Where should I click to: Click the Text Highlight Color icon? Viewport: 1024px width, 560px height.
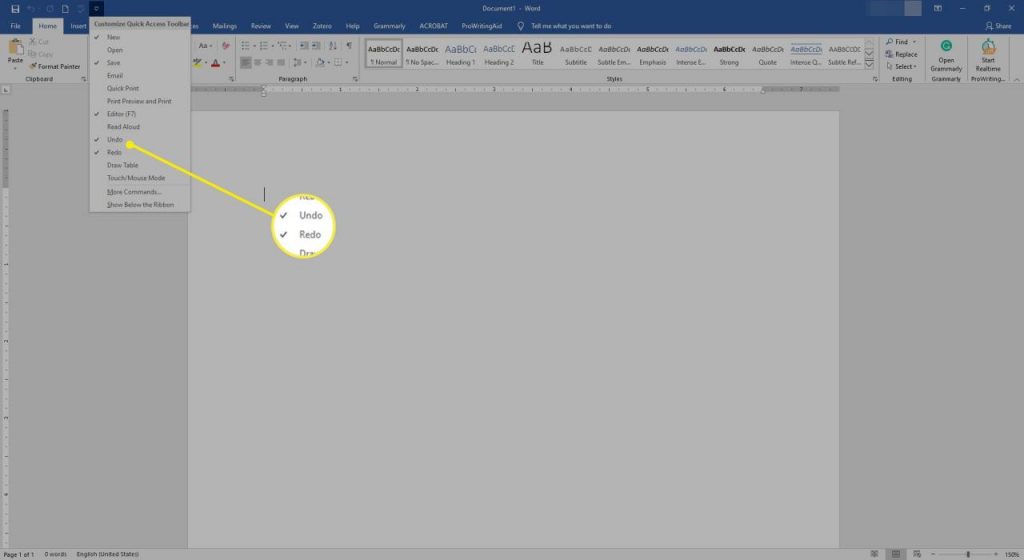pyautogui.click(x=197, y=63)
